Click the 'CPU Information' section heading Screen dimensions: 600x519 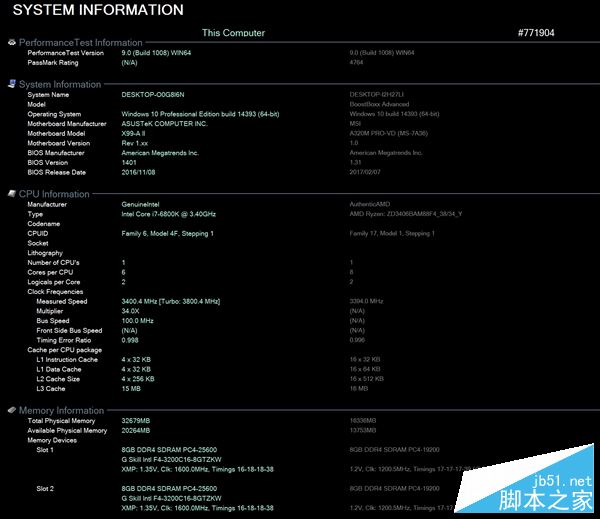click(x=54, y=194)
